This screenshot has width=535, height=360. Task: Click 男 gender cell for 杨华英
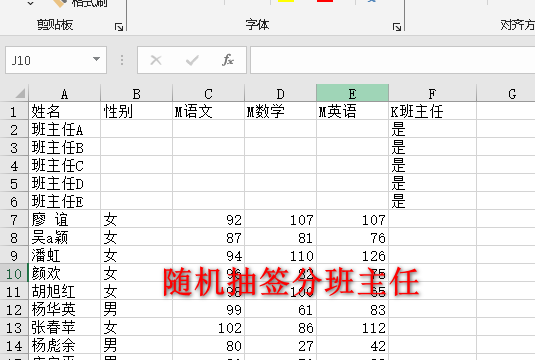coord(136,309)
